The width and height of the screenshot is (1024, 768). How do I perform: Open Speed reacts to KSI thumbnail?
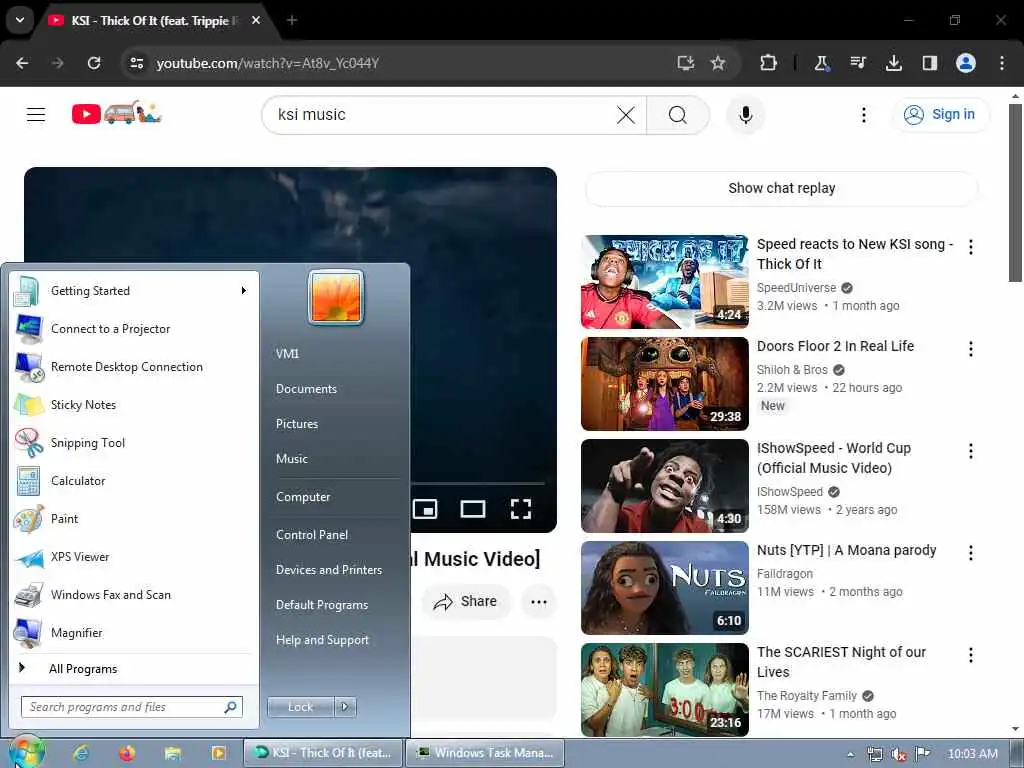pos(665,281)
